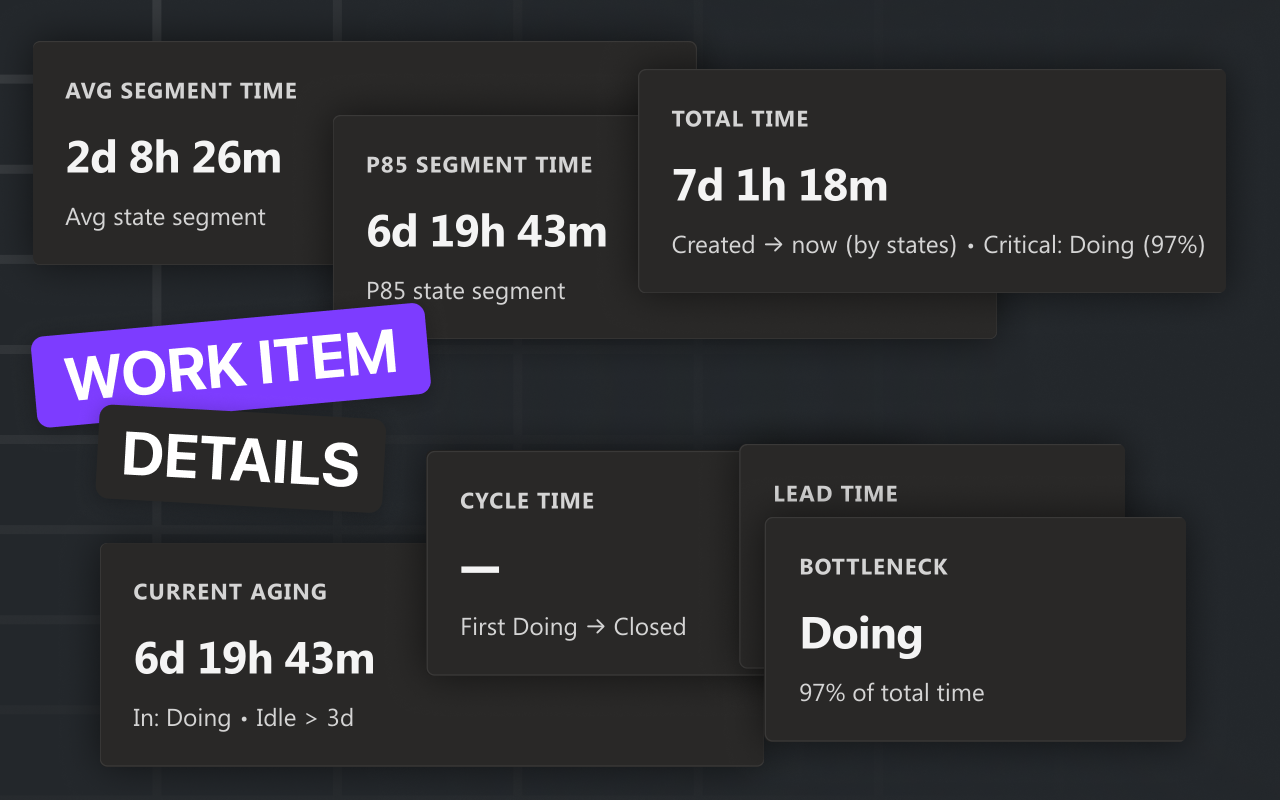Image resolution: width=1280 pixels, height=800 pixels.
Task: Open the TOTAL TIME card
Action: [x=930, y=180]
